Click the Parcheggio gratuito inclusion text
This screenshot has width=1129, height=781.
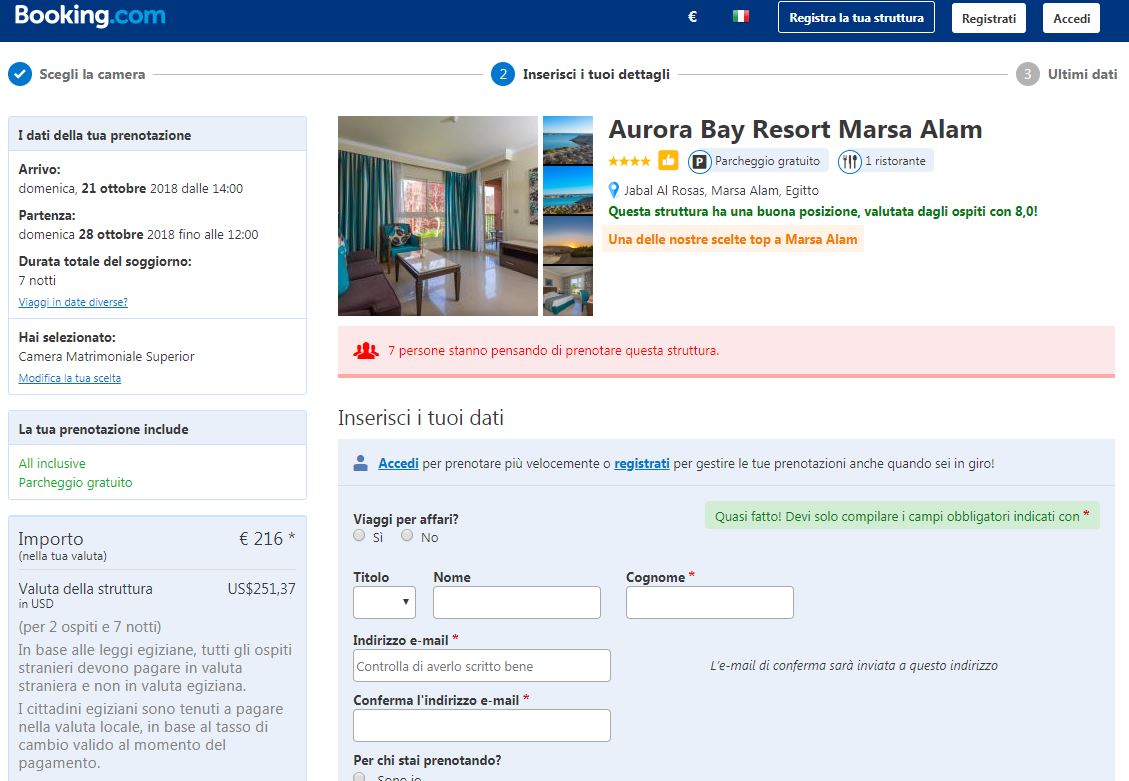pyautogui.click(x=76, y=482)
